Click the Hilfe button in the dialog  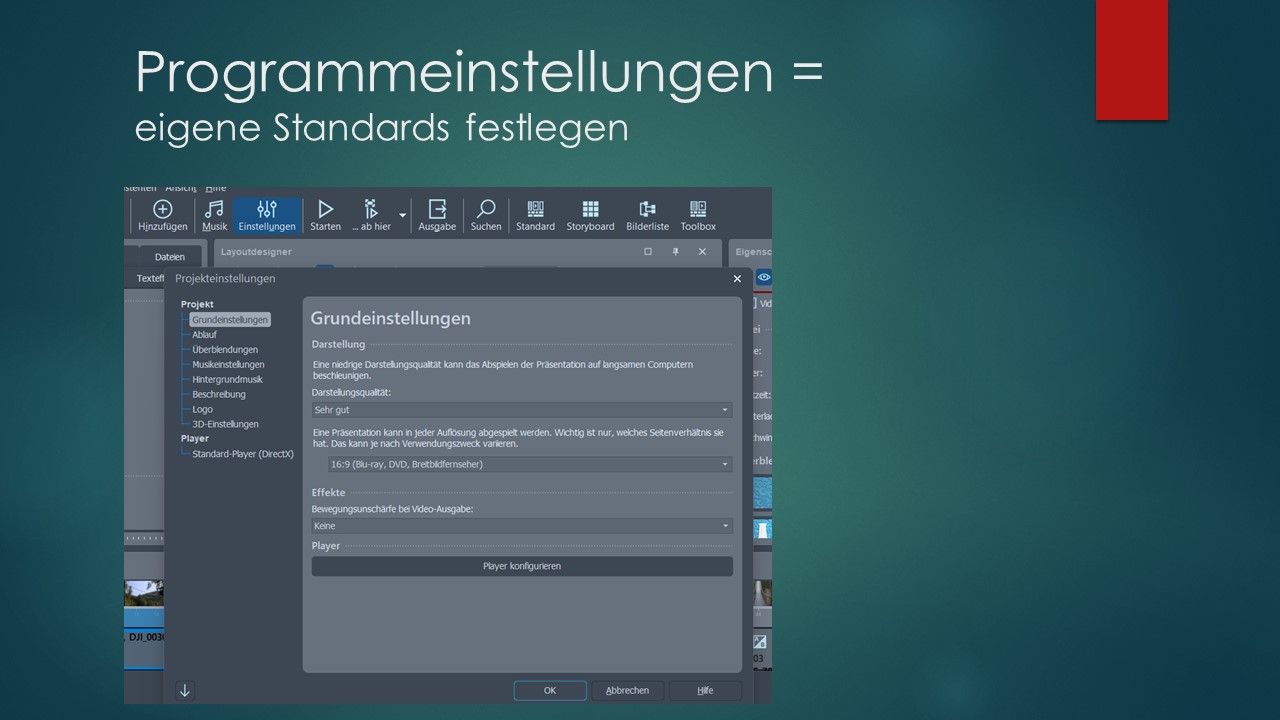705,690
